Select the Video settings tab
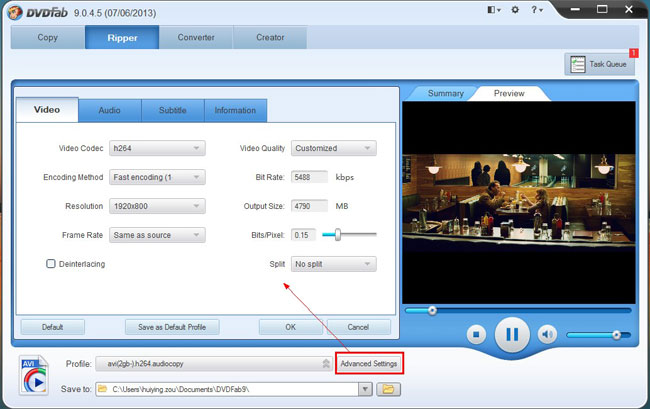 (47, 110)
